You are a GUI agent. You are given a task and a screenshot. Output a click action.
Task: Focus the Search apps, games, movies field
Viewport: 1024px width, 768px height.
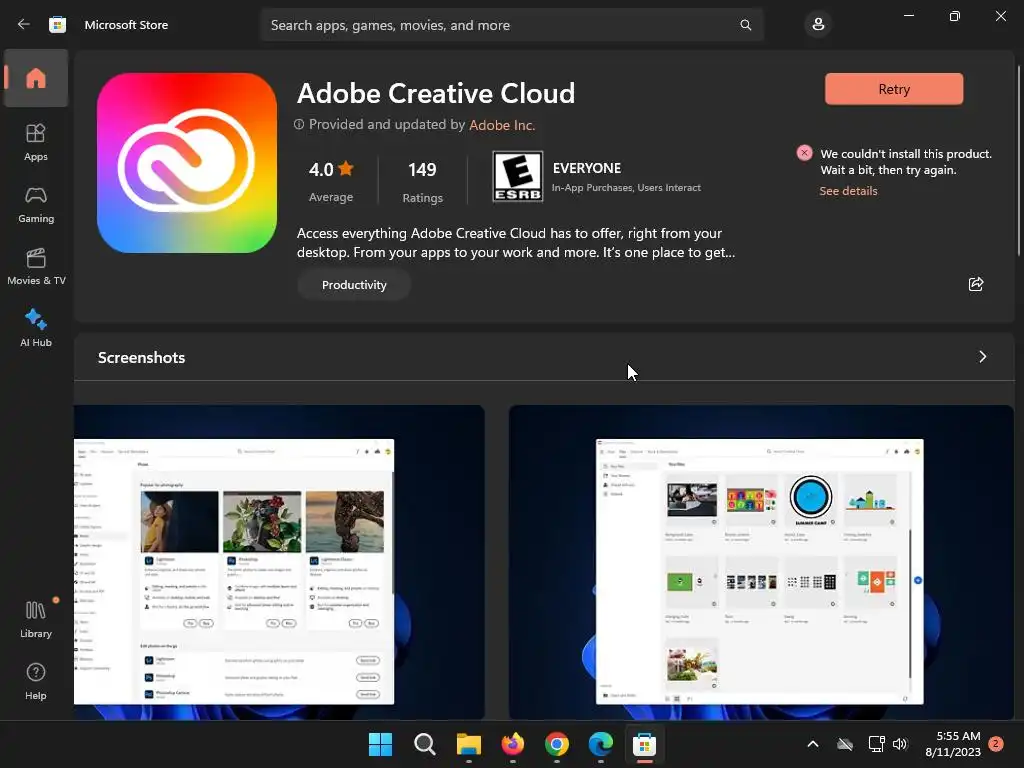click(x=511, y=25)
